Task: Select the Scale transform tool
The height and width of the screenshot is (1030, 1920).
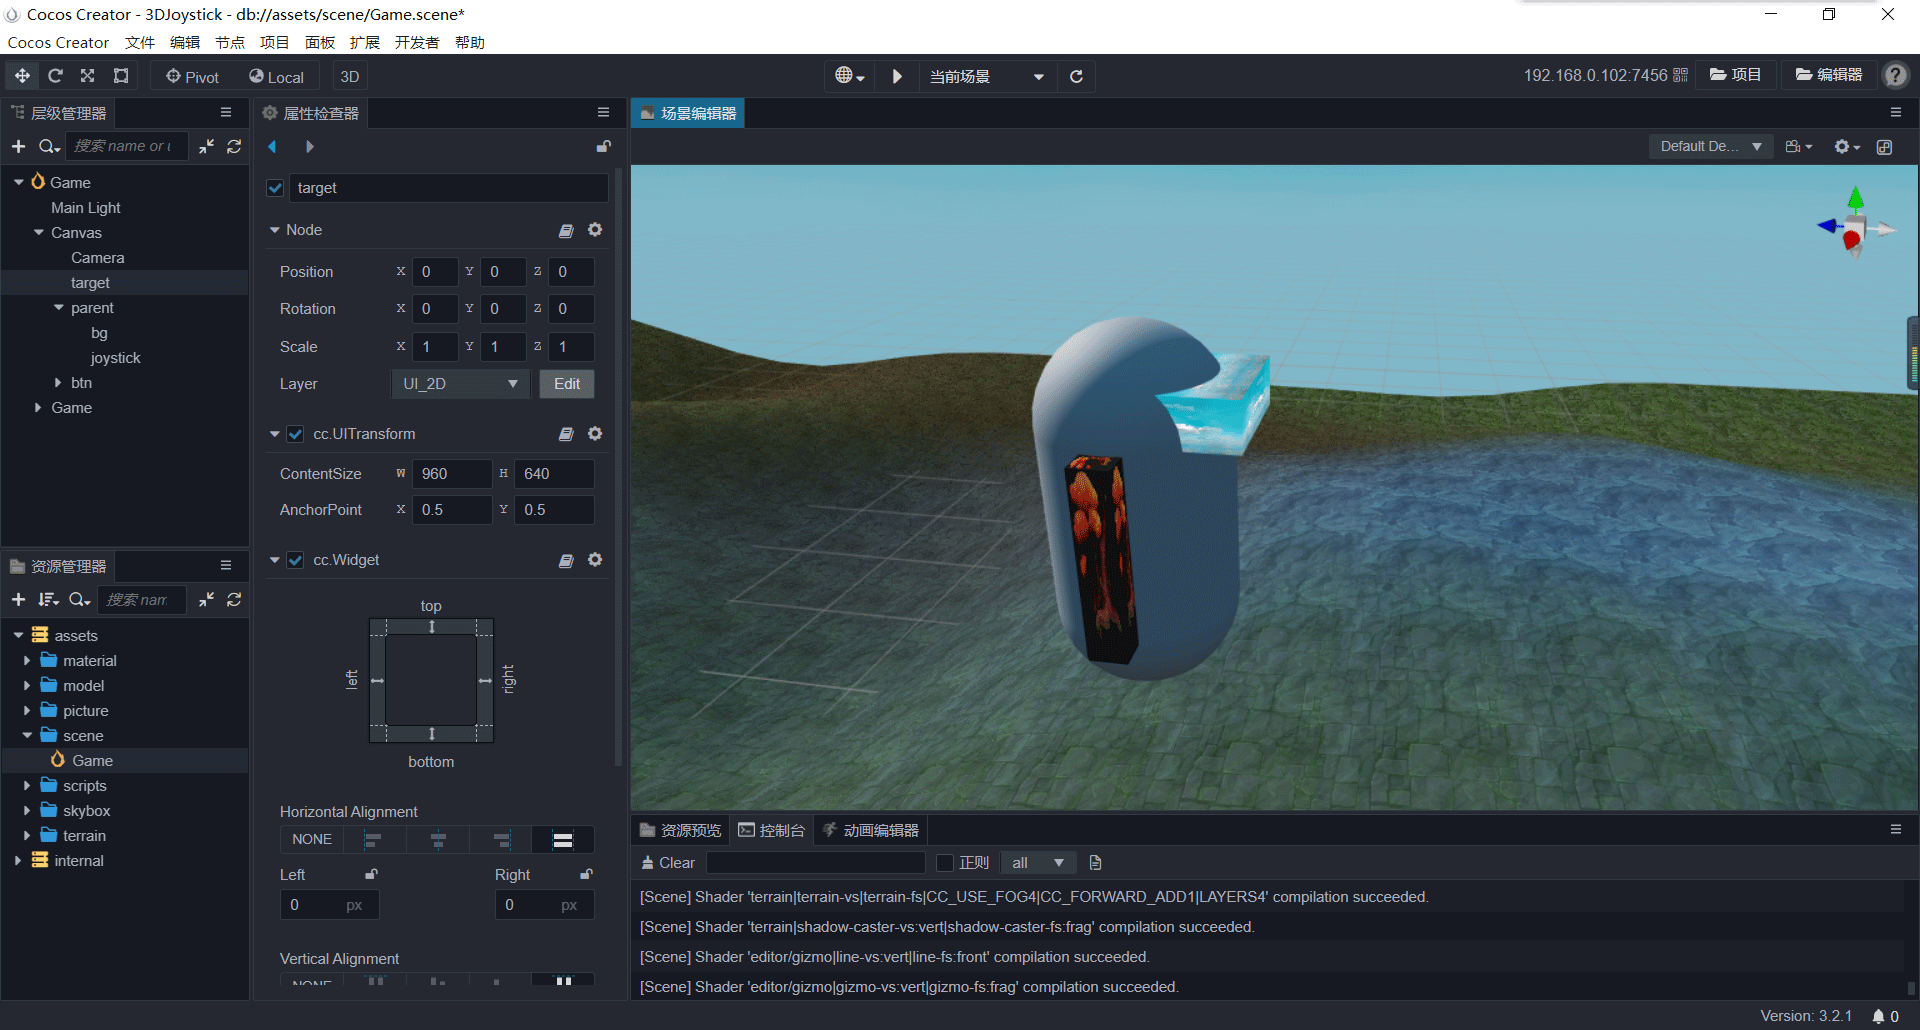Action: pyautogui.click(x=88, y=76)
